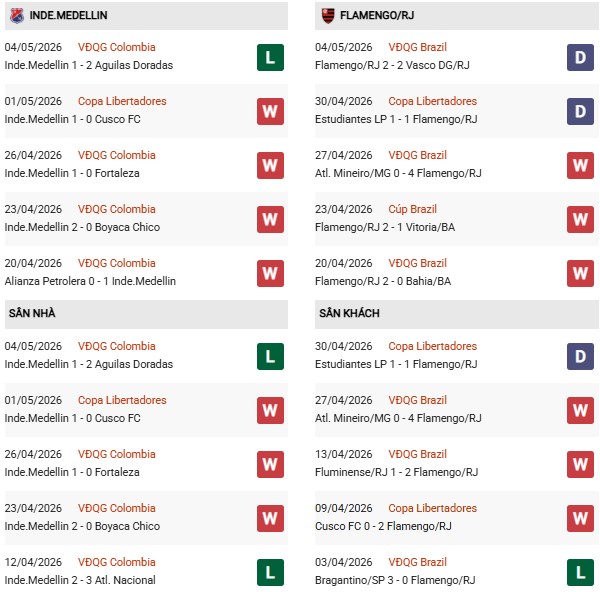Click the W badge for Cusco FC 0-2 Flamengo
Image resolution: width=600 pixels, height=592 pixels.
click(x=580, y=519)
